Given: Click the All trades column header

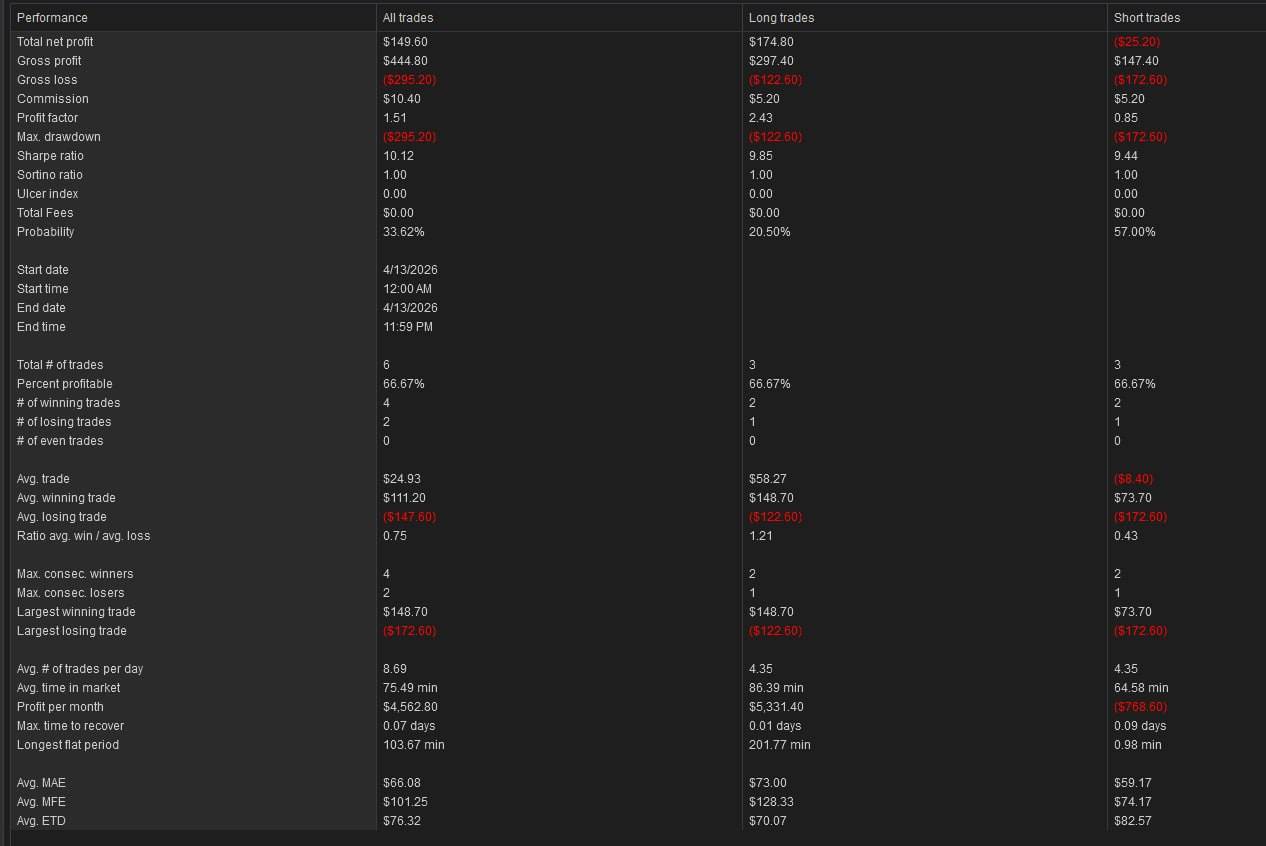Looking at the screenshot, I should coord(408,18).
